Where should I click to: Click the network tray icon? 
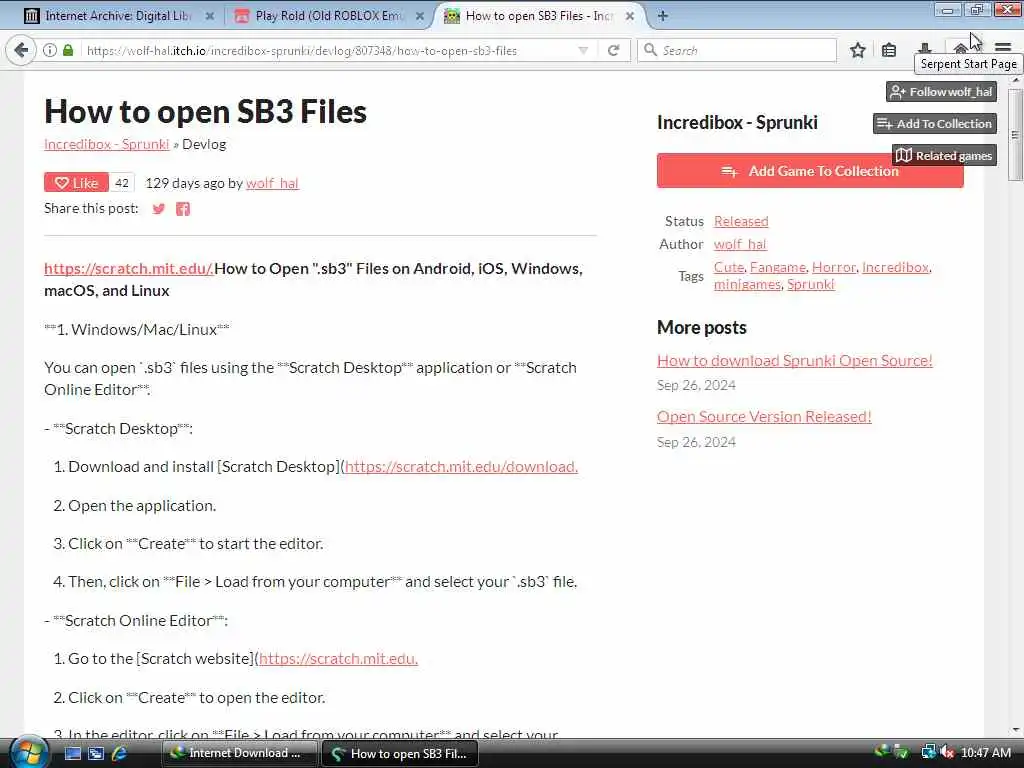pos(929,753)
